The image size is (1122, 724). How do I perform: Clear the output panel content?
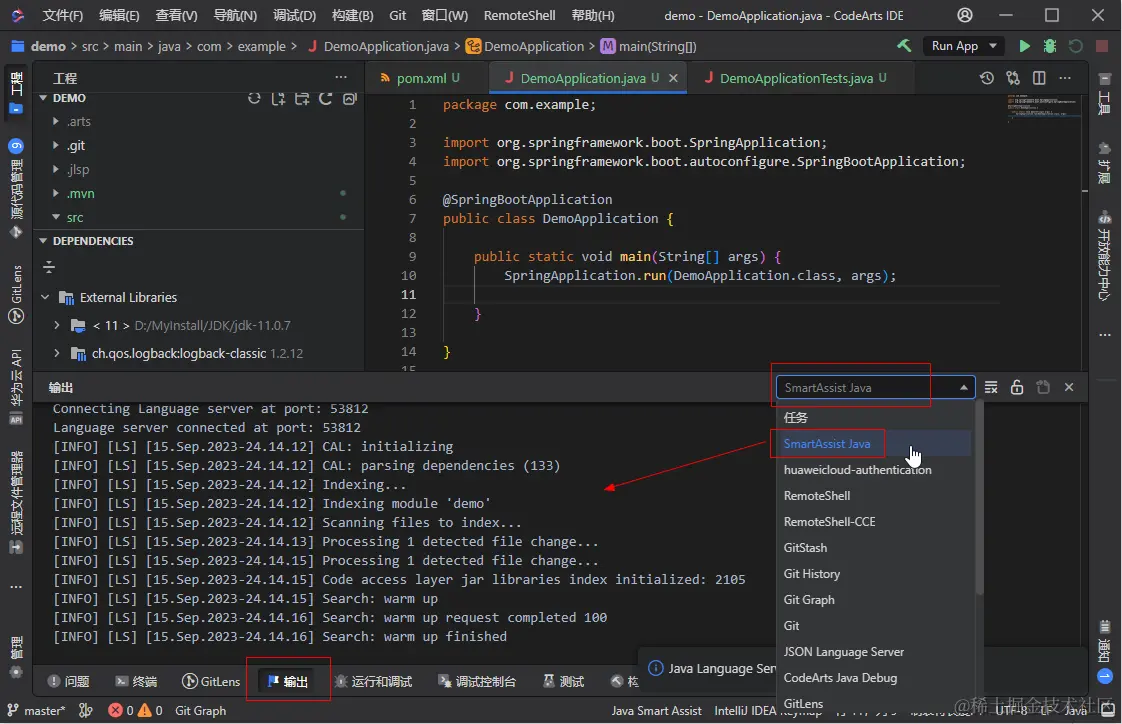click(x=991, y=387)
